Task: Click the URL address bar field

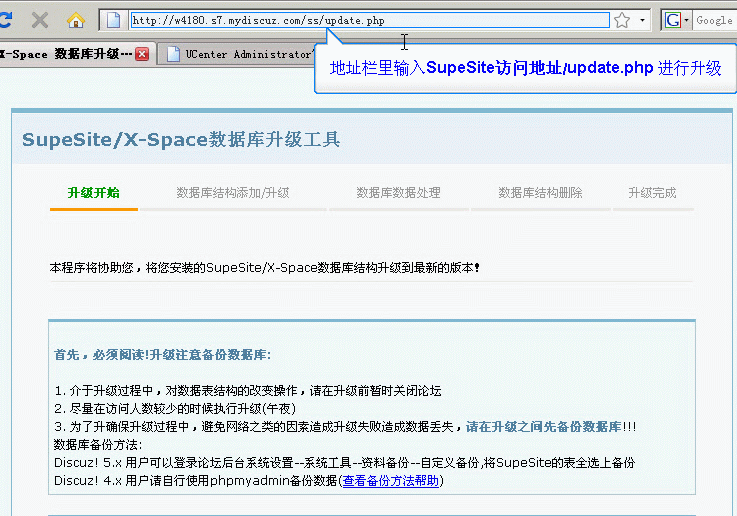Action: pyautogui.click(x=360, y=20)
